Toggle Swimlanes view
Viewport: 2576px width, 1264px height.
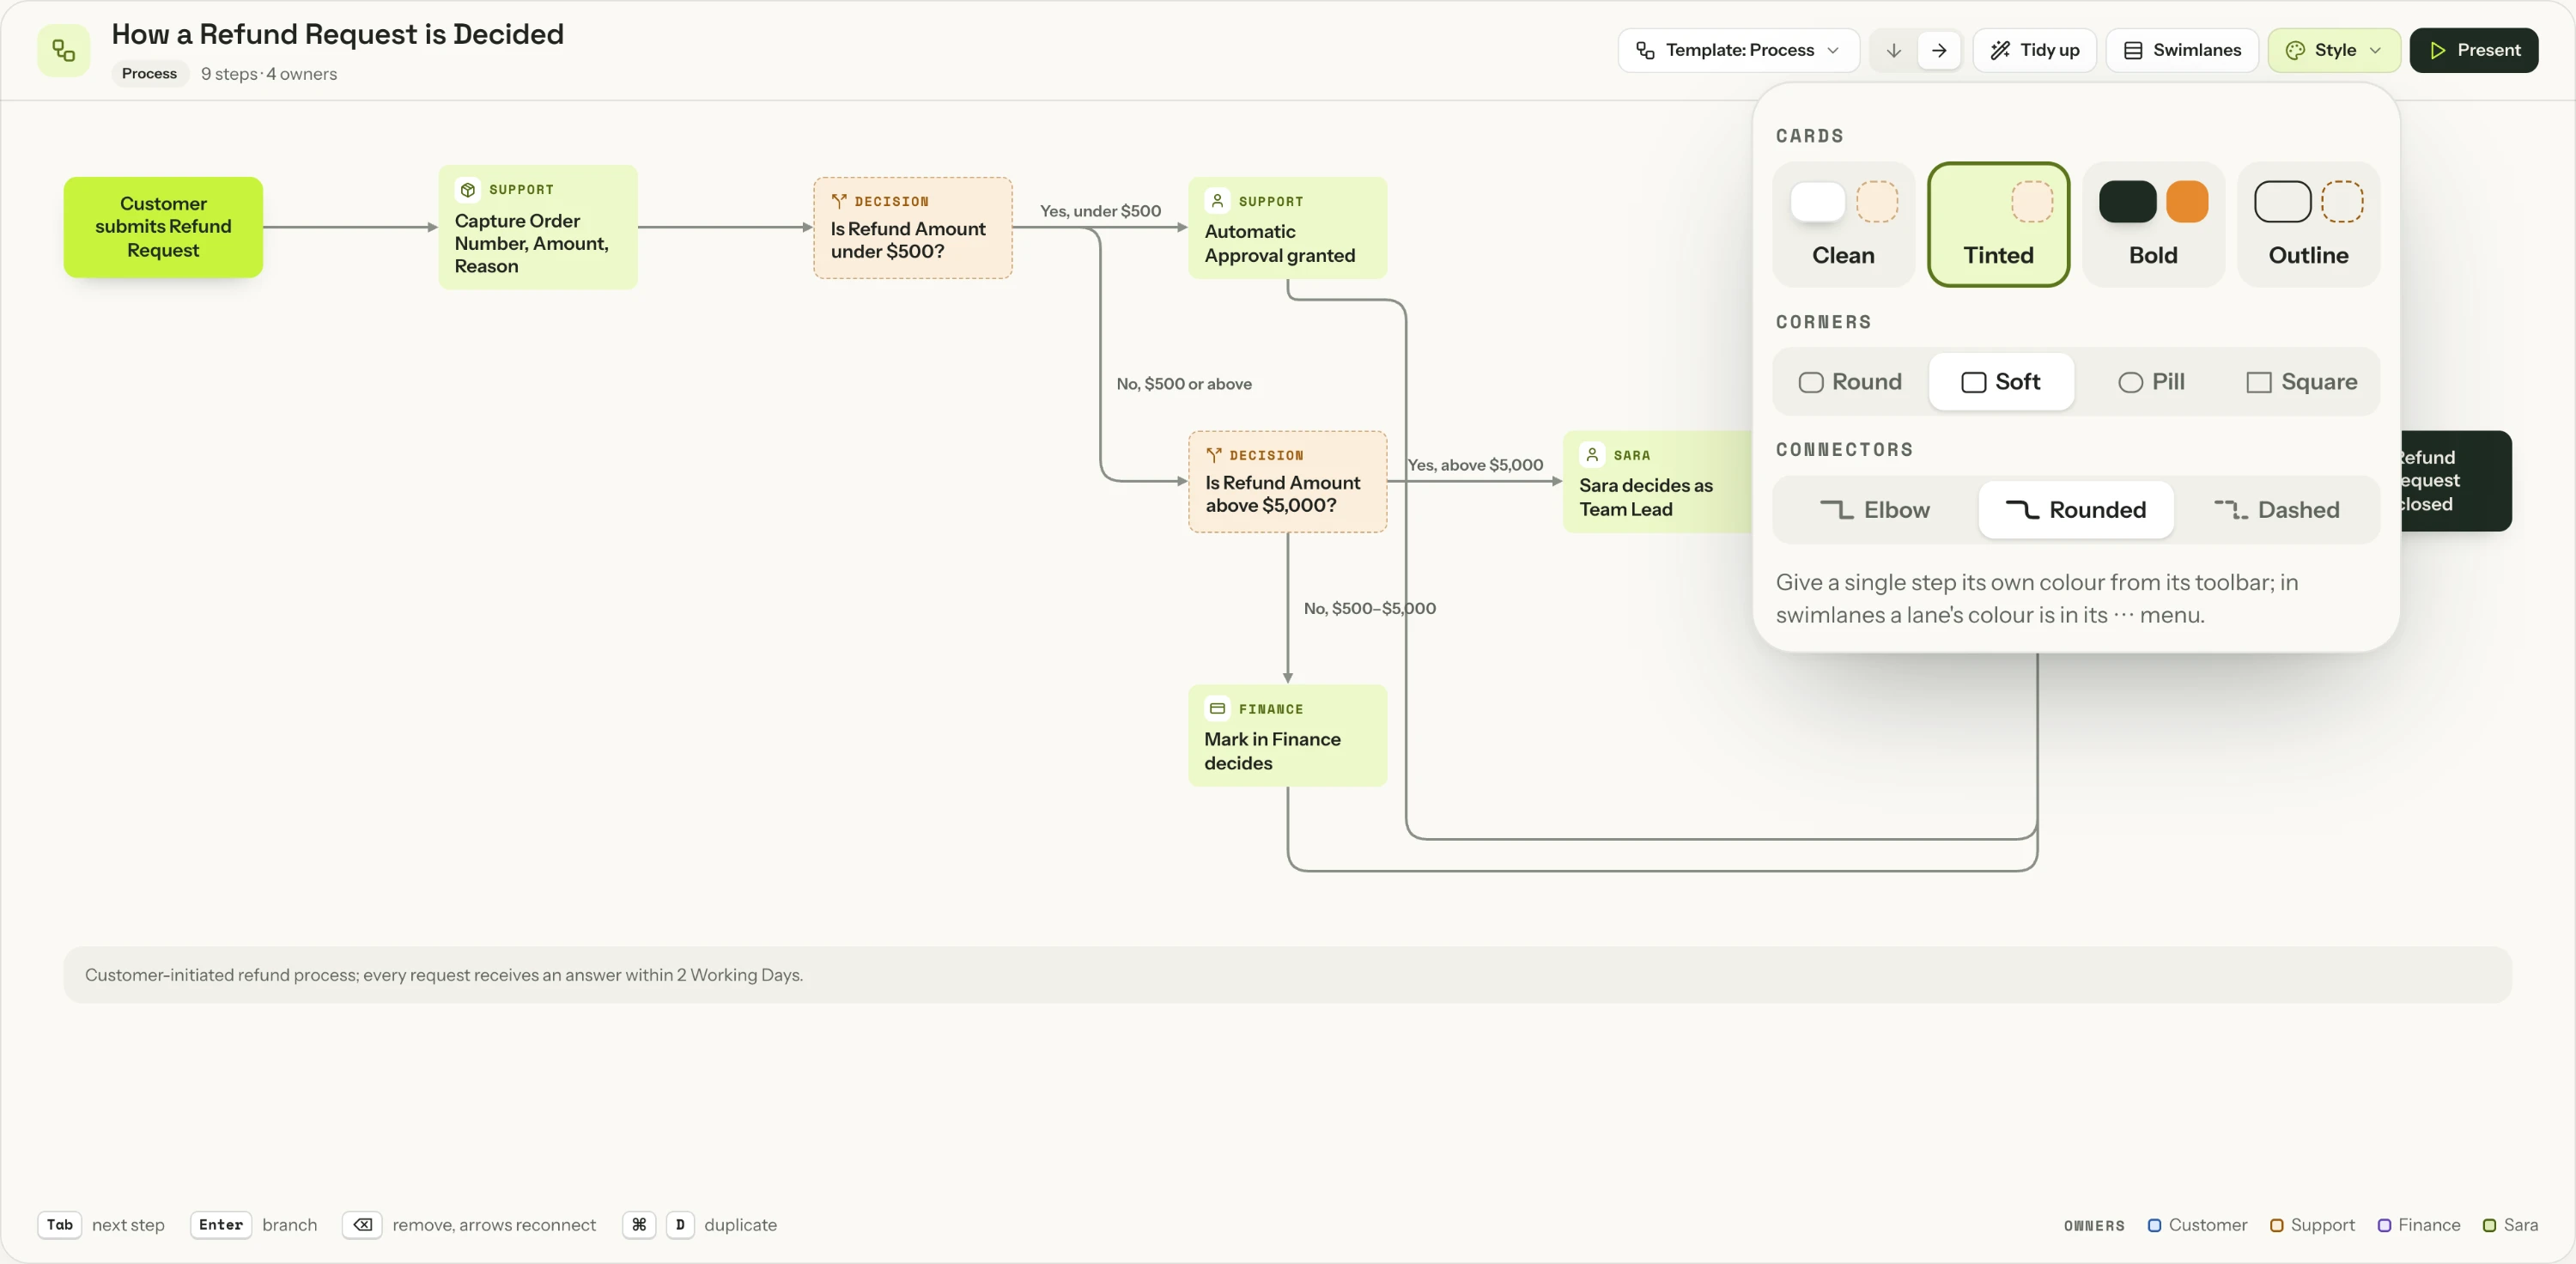[x=2182, y=50]
